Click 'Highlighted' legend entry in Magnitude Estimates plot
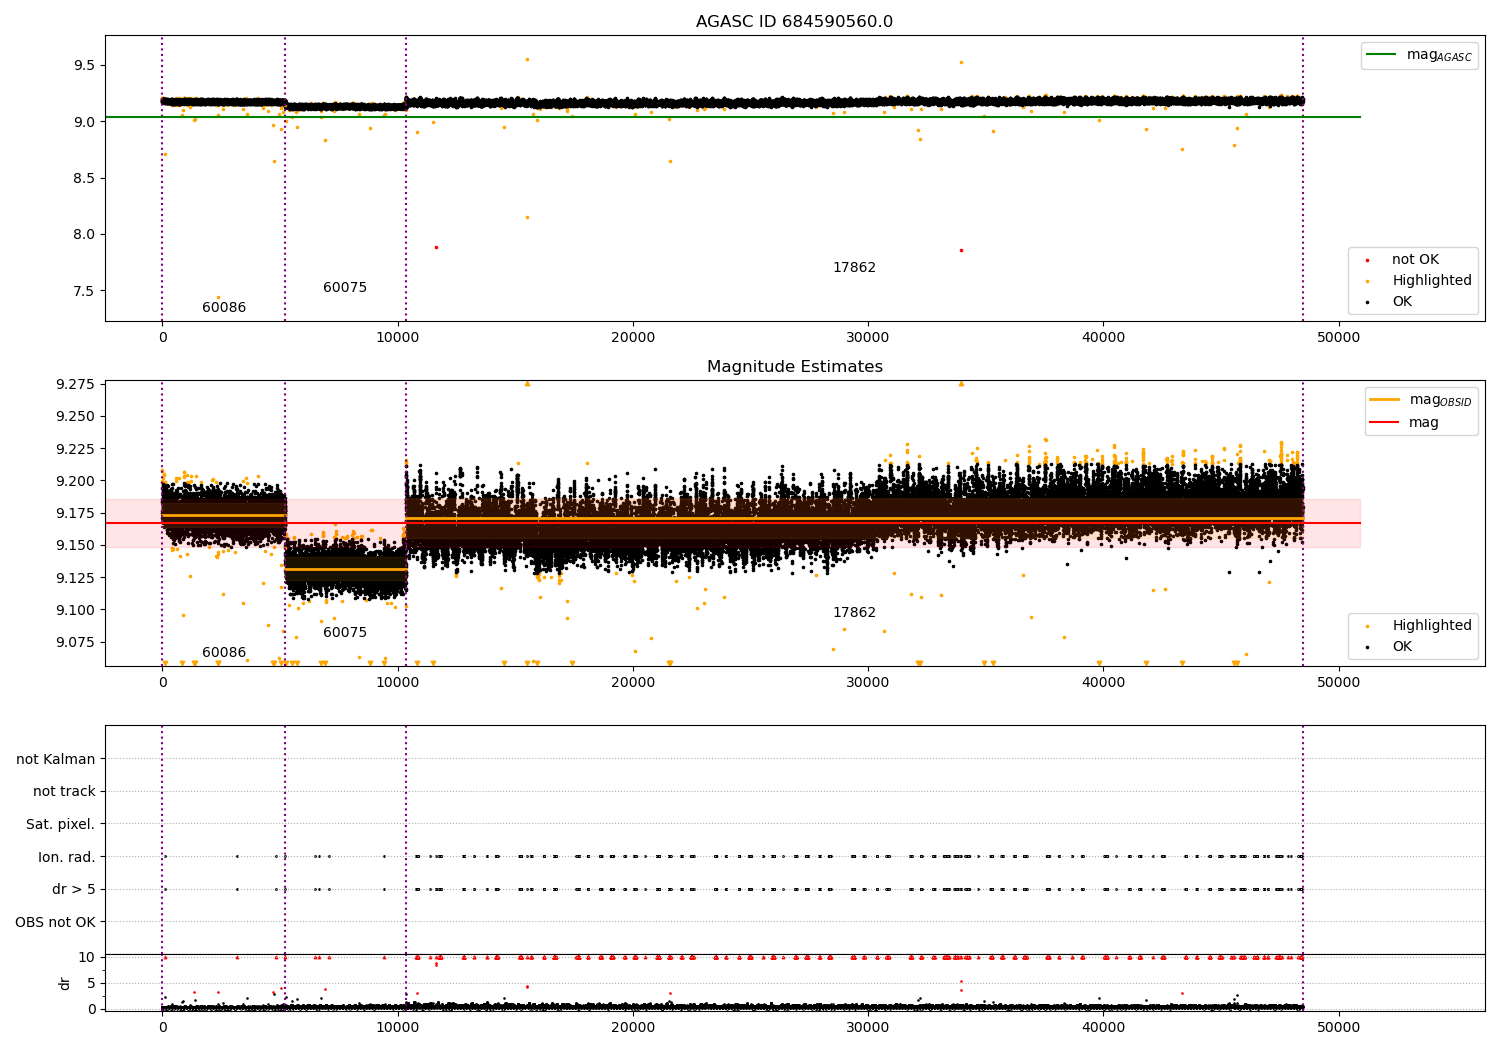The height and width of the screenshot is (1050, 1500). [x=1421, y=626]
